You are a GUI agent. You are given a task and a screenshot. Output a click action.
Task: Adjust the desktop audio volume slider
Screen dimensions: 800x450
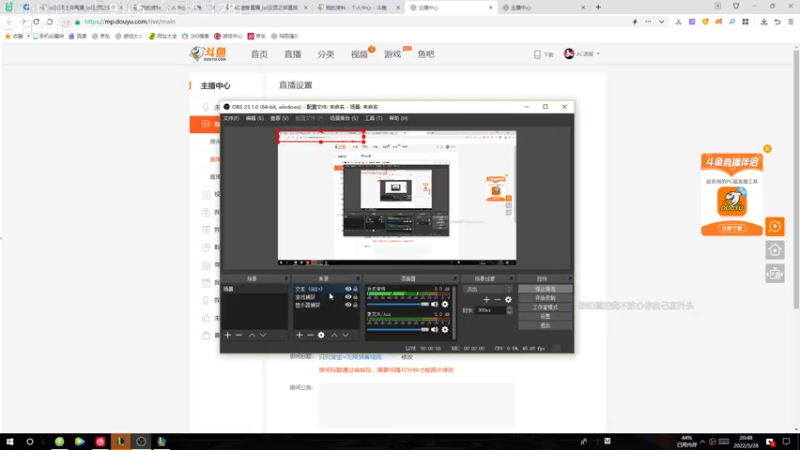tap(398, 304)
